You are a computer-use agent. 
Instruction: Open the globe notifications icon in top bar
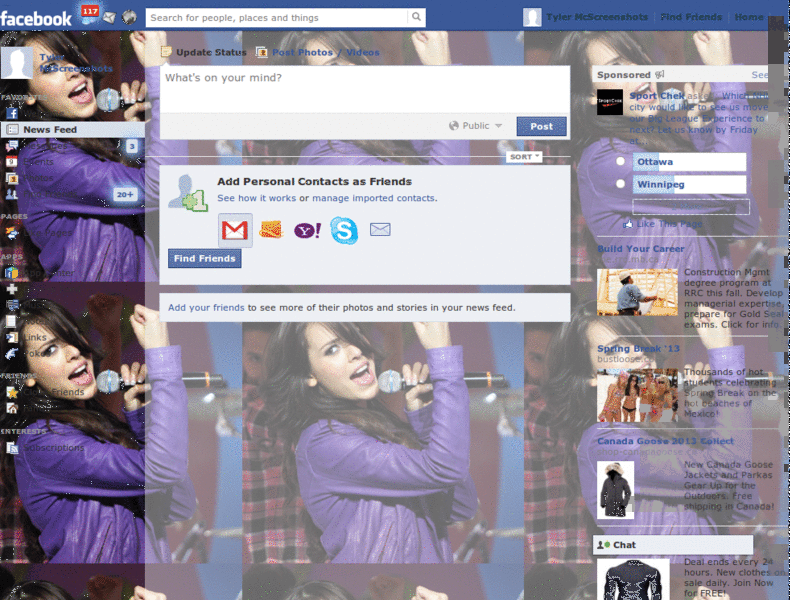coord(129,17)
